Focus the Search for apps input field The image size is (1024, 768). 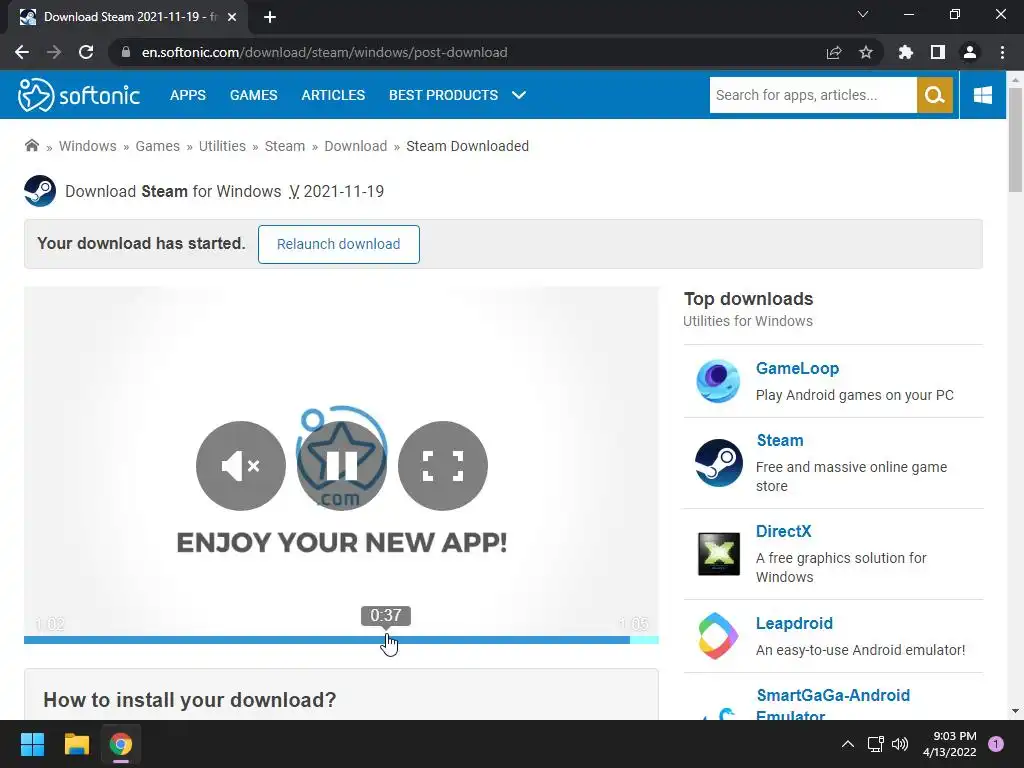coord(812,95)
